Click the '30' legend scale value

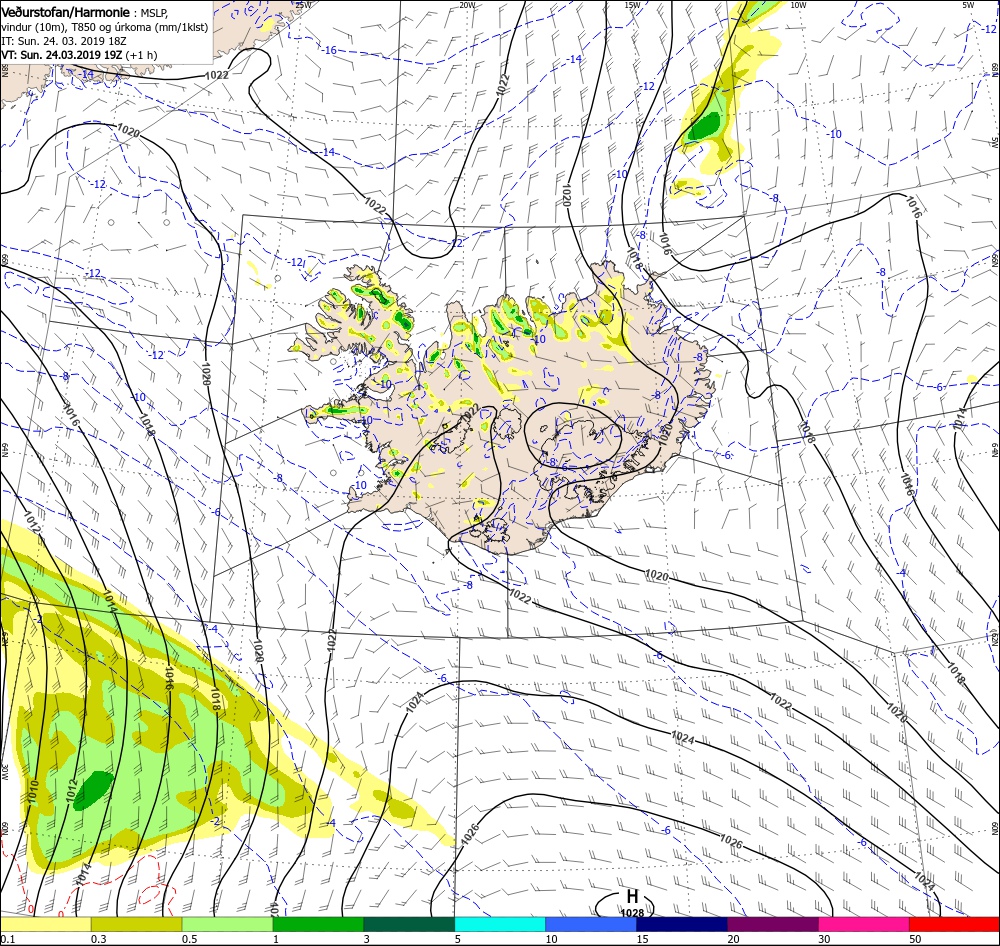pyautogui.click(x=825, y=939)
